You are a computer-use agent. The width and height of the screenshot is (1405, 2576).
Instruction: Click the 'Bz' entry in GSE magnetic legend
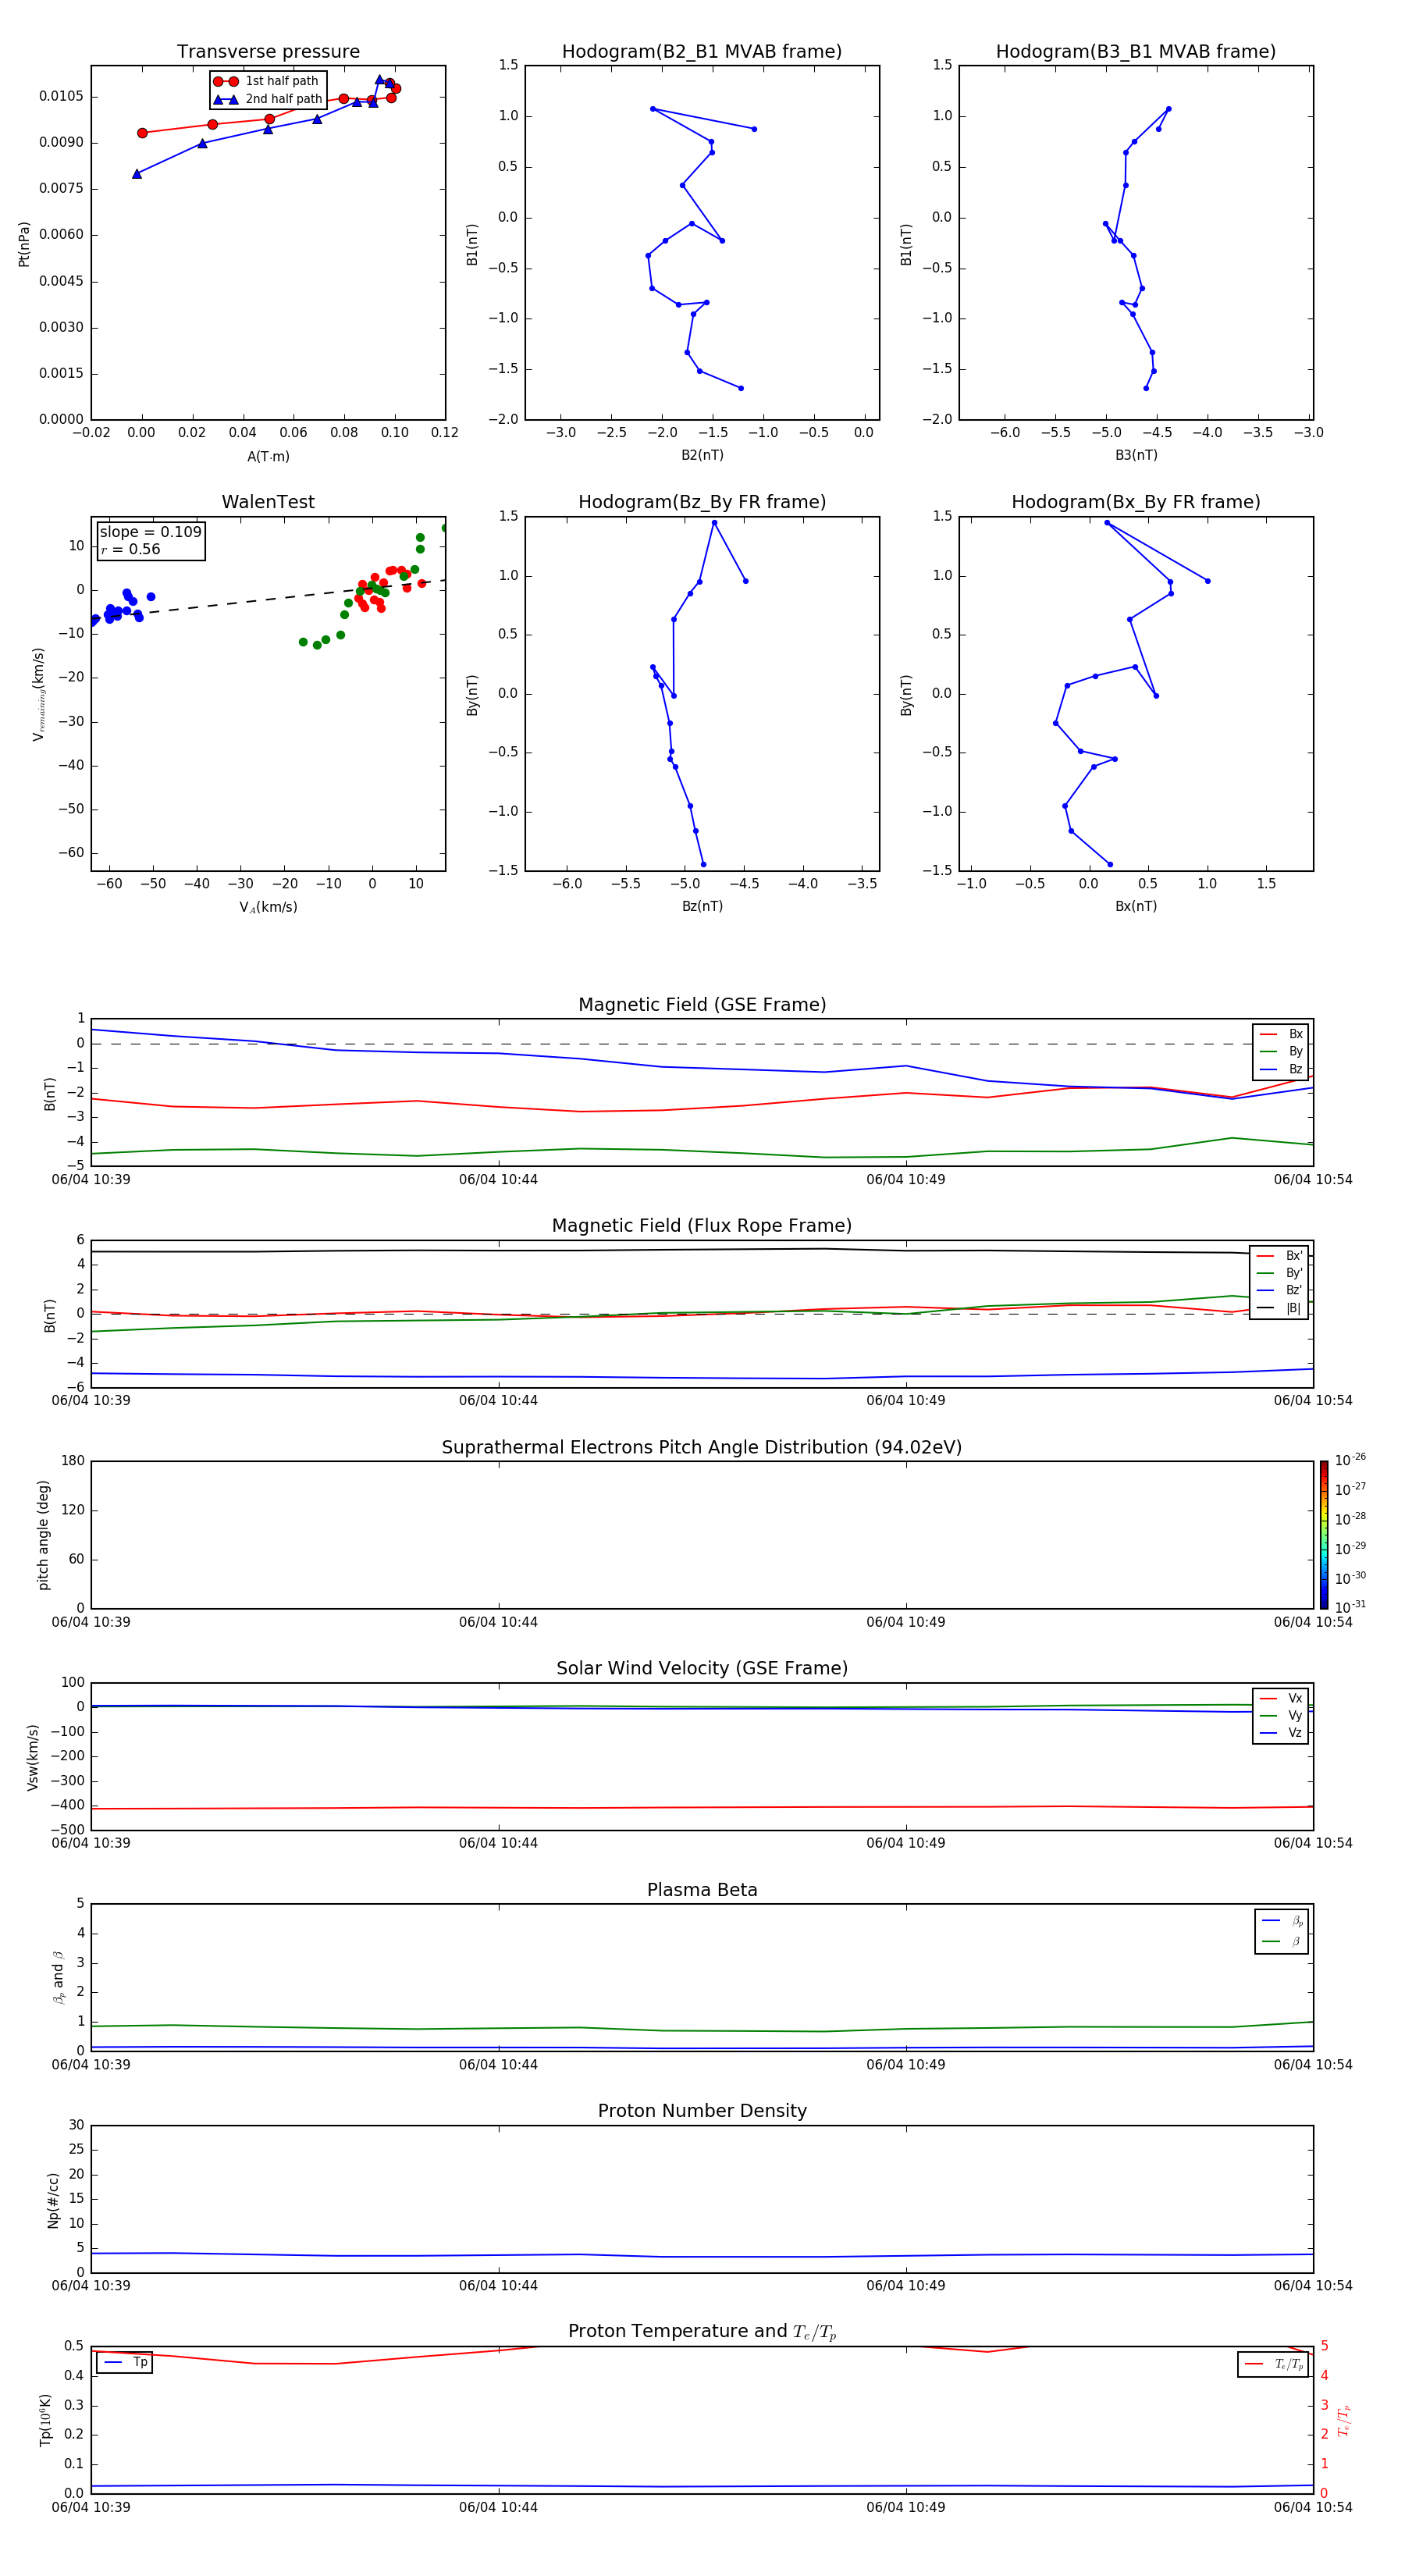pyautogui.click(x=1281, y=1069)
